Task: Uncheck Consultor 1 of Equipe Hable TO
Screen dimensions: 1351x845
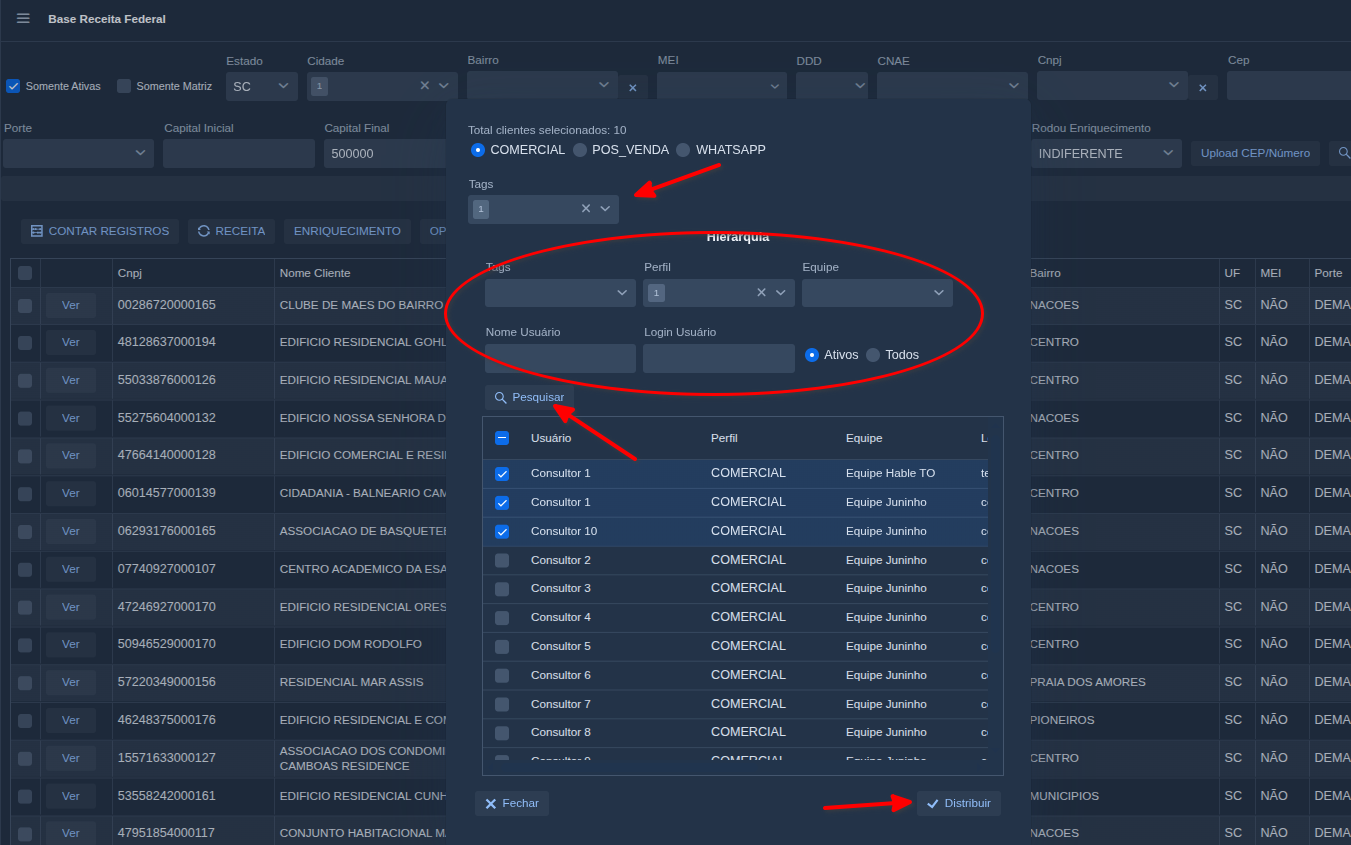Action: pos(502,473)
